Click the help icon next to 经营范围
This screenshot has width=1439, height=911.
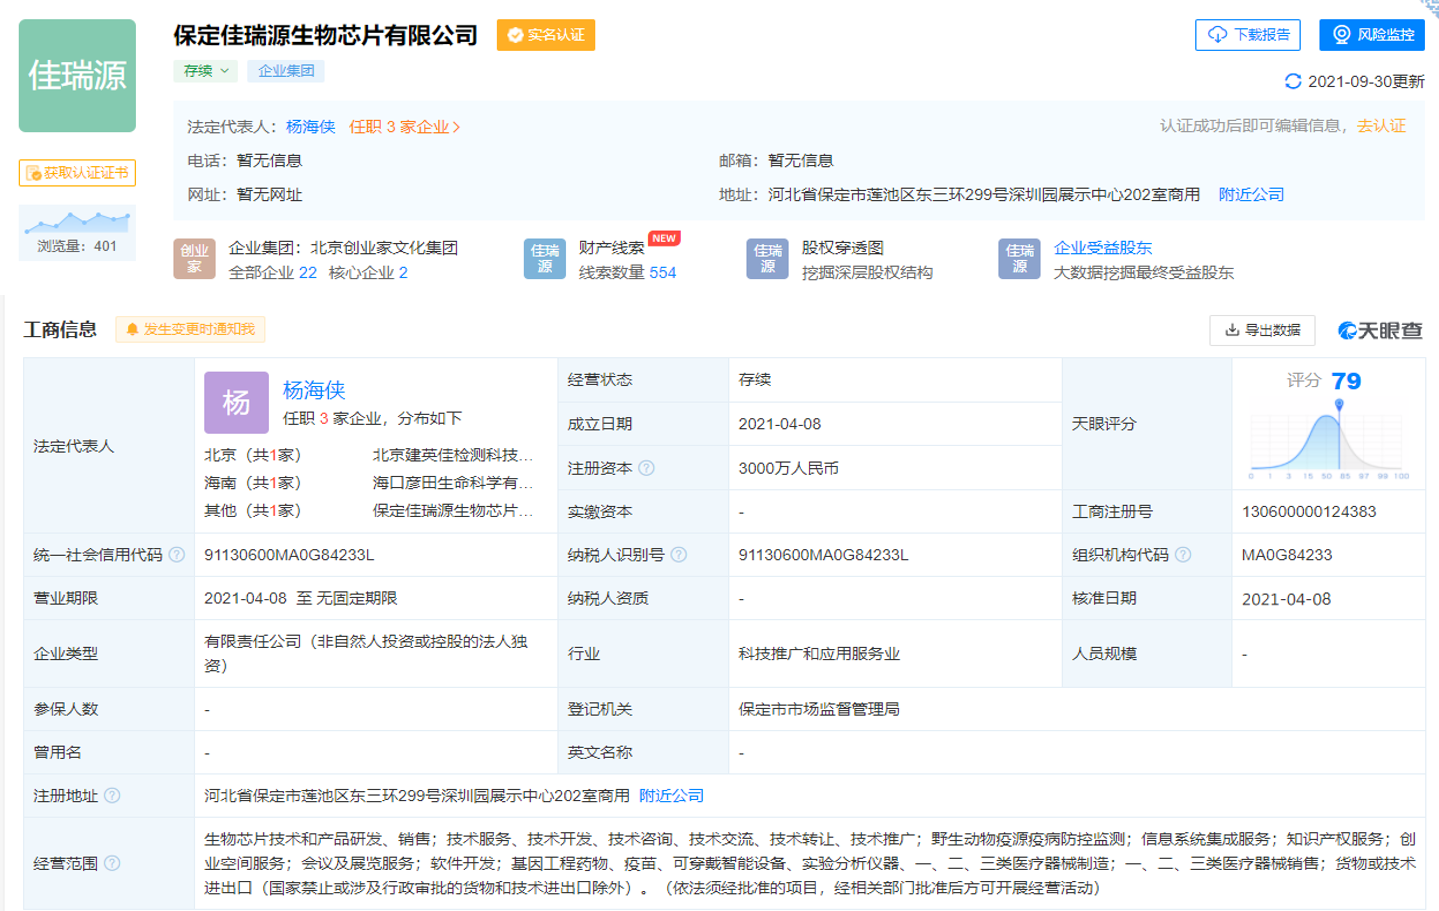point(112,863)
